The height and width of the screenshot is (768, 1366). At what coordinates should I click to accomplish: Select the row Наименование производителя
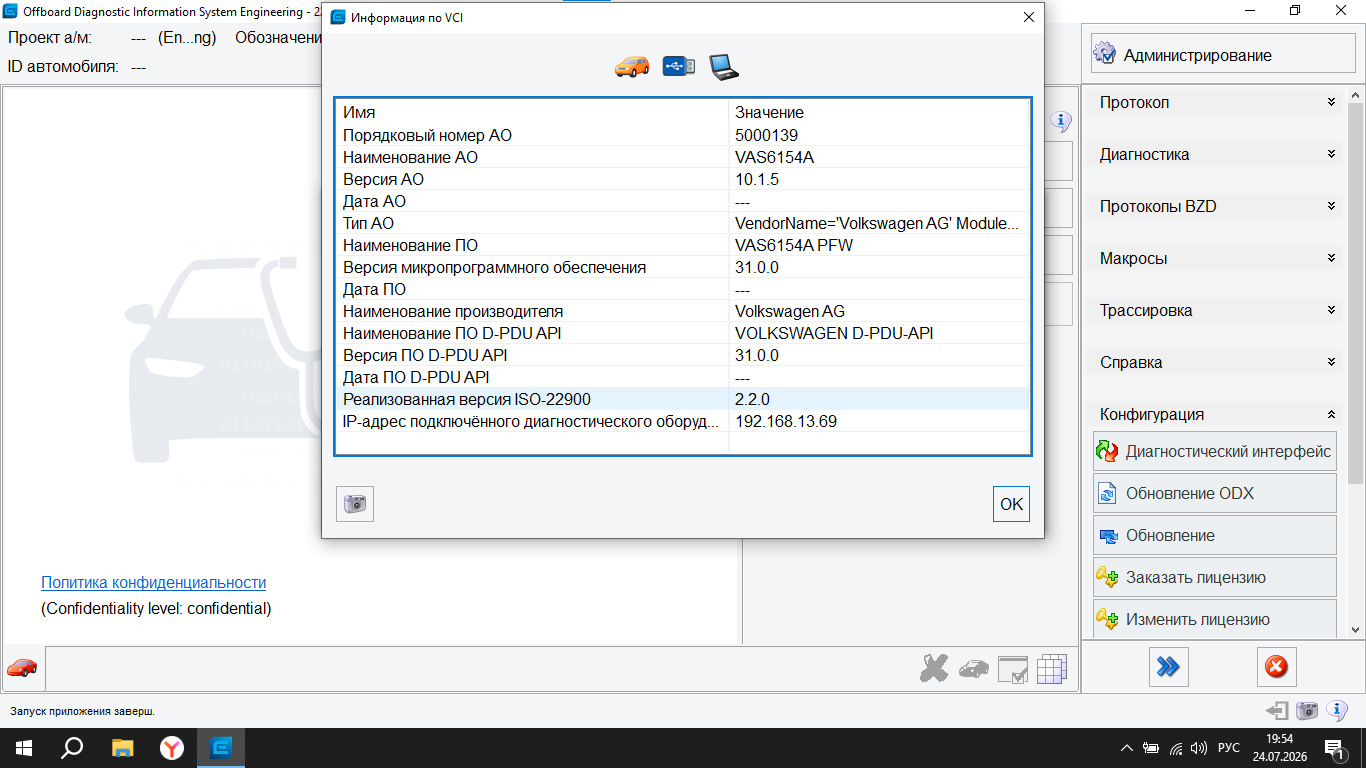(x=682, y=311)
